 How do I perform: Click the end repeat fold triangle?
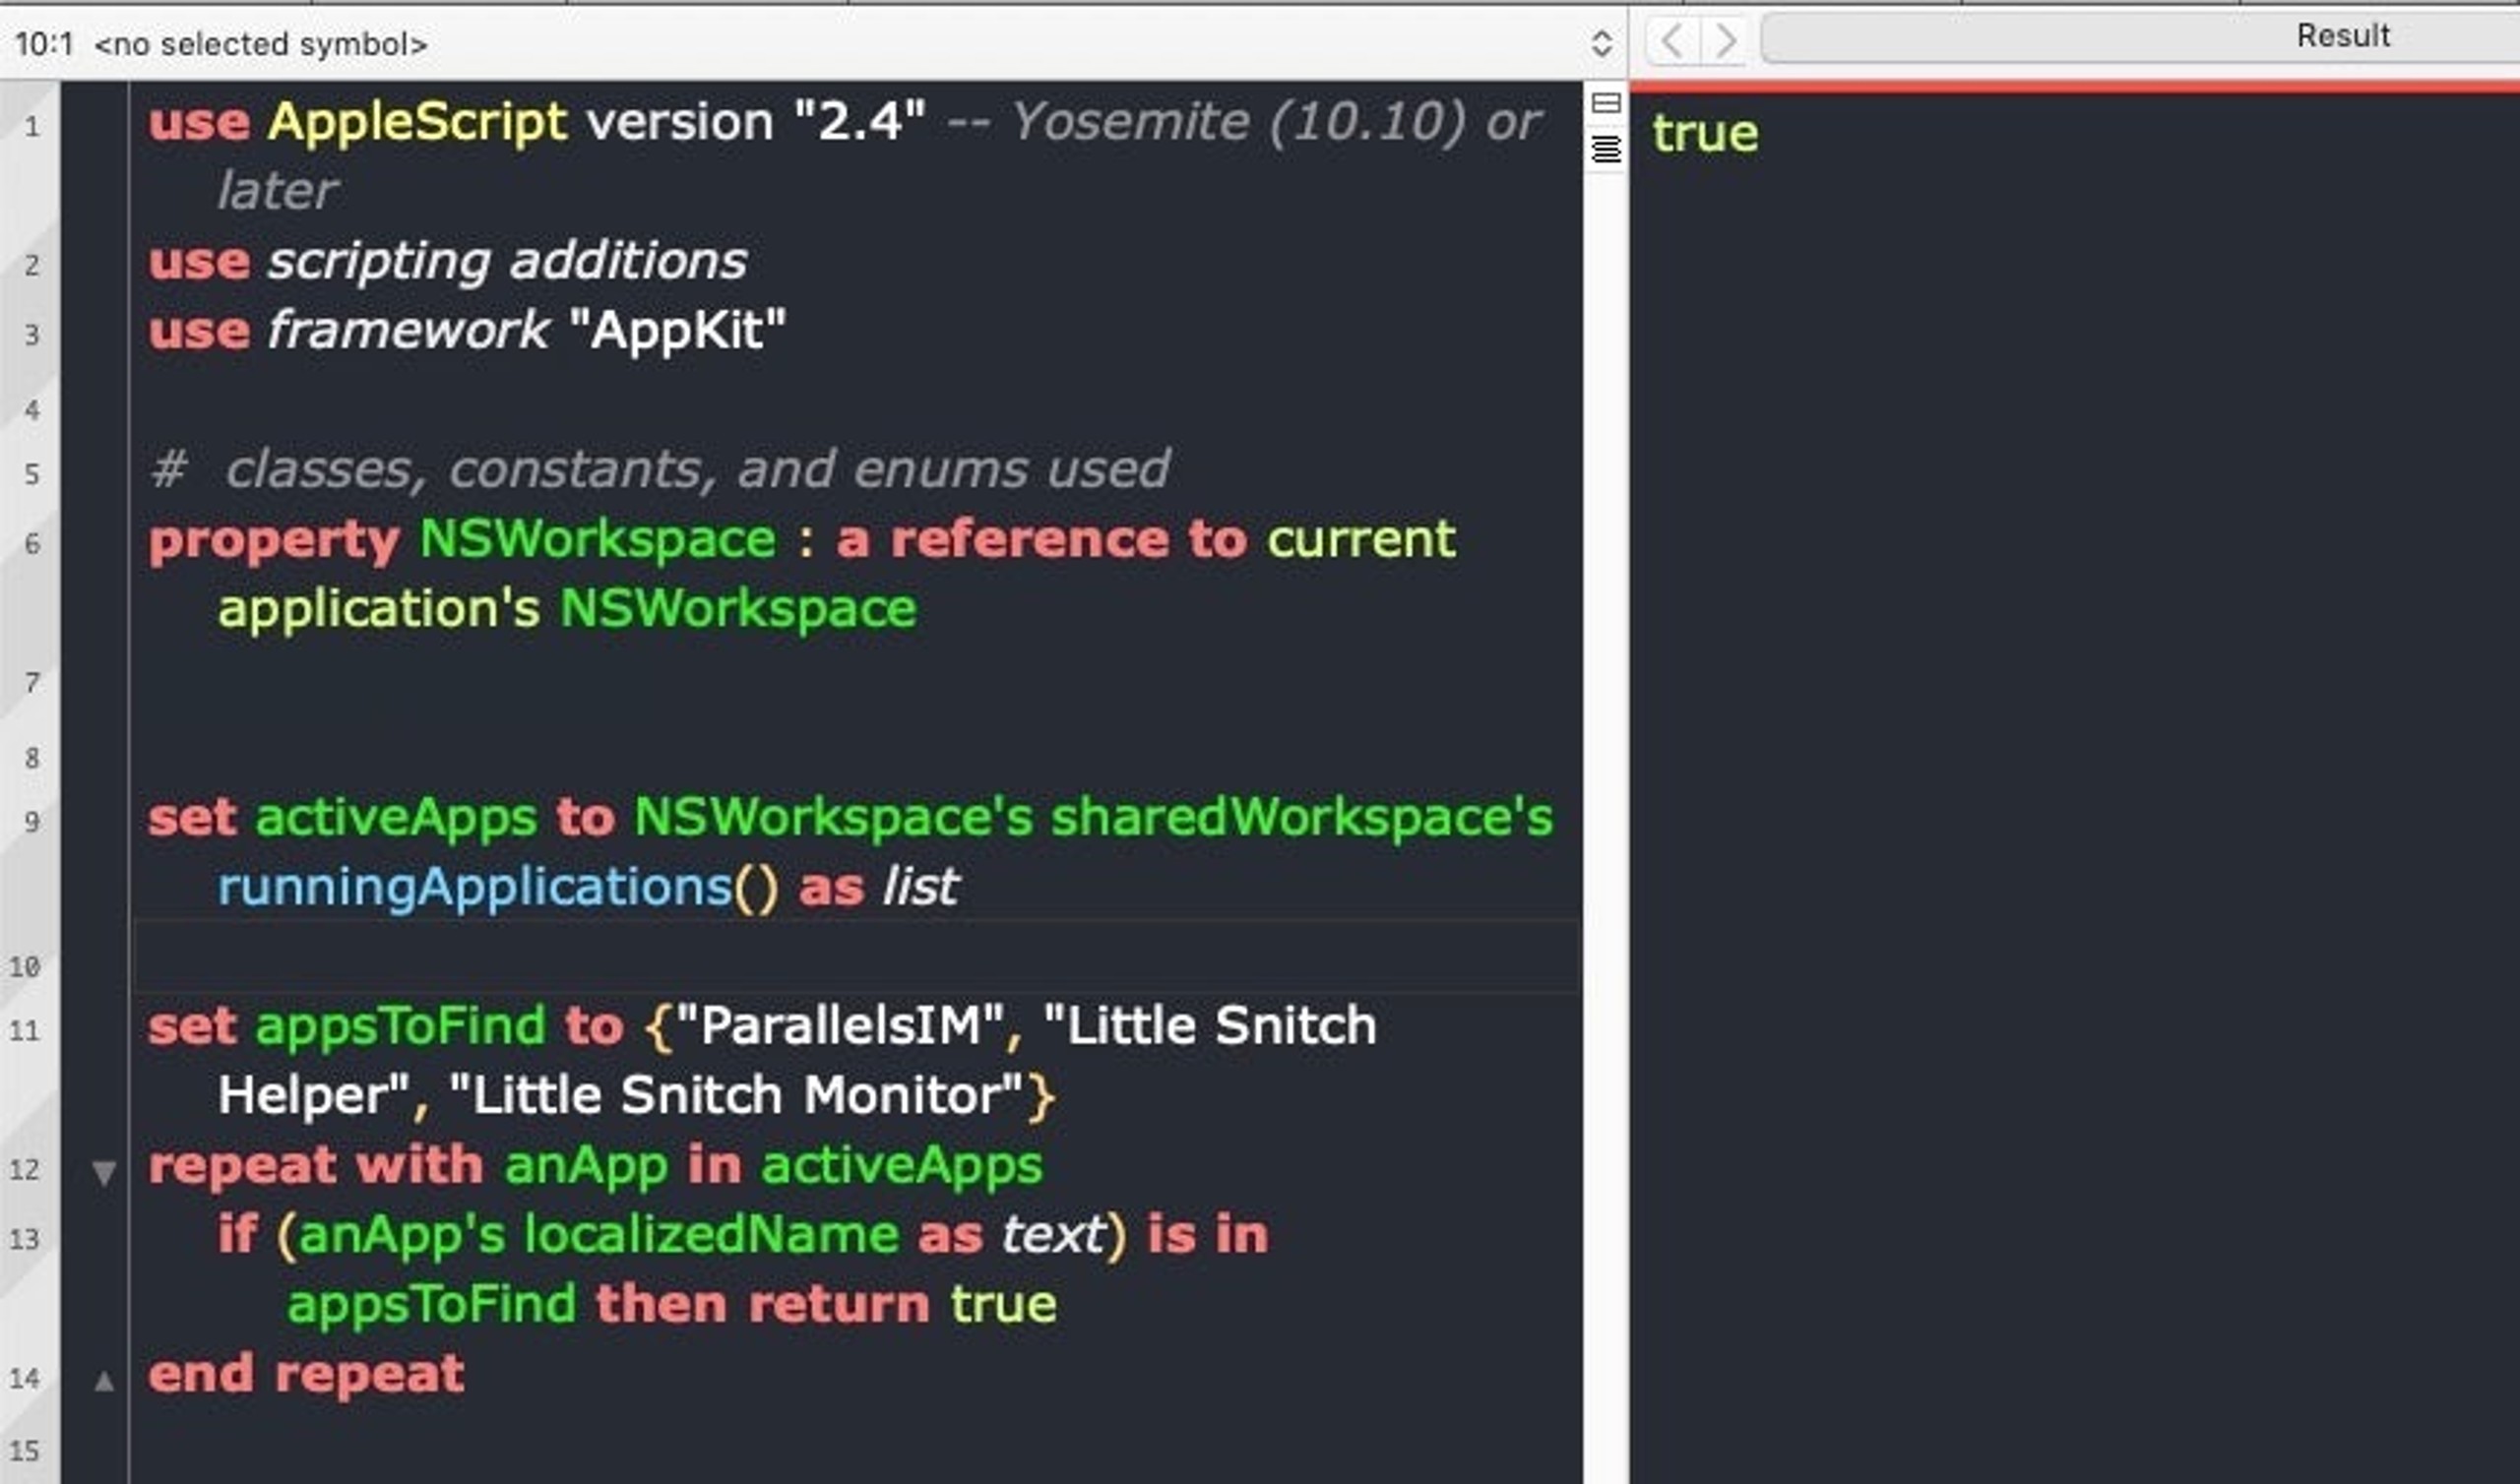click(x=104, y=1381)
